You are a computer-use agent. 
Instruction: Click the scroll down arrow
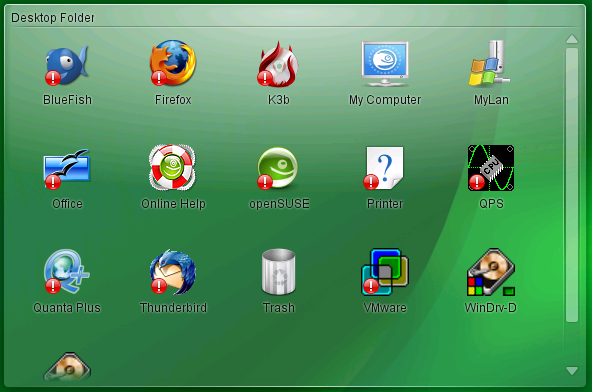coord(572,371)
